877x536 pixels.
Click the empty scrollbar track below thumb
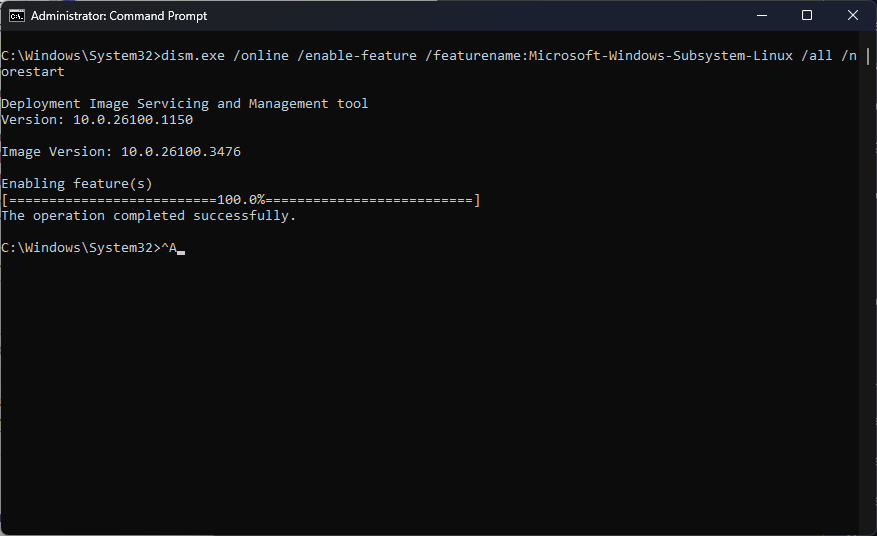868,300
